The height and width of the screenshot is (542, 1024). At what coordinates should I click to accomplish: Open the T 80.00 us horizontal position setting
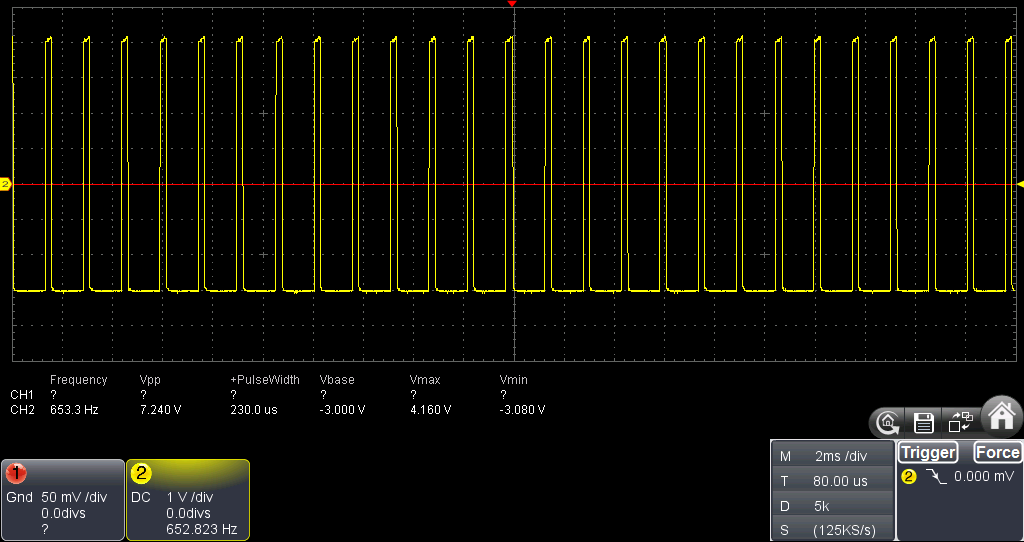(832, 480)
